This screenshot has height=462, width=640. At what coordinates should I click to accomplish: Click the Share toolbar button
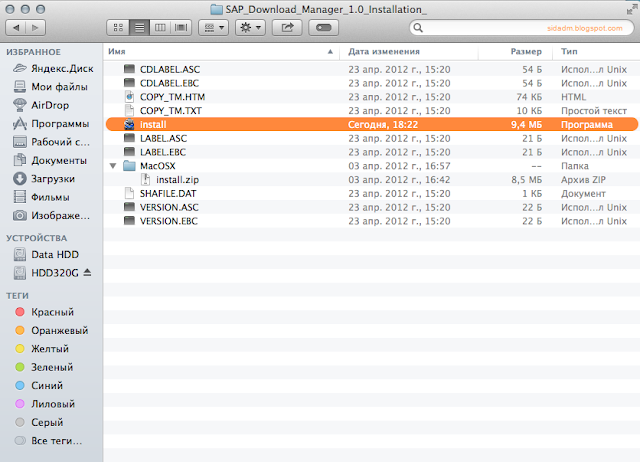tap(287, 28)
